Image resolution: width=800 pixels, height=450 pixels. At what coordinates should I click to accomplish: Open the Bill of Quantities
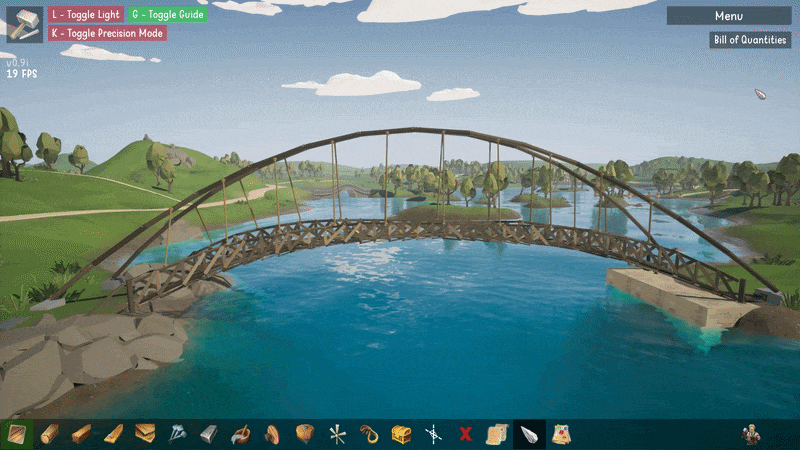click(x=750, y=40)
